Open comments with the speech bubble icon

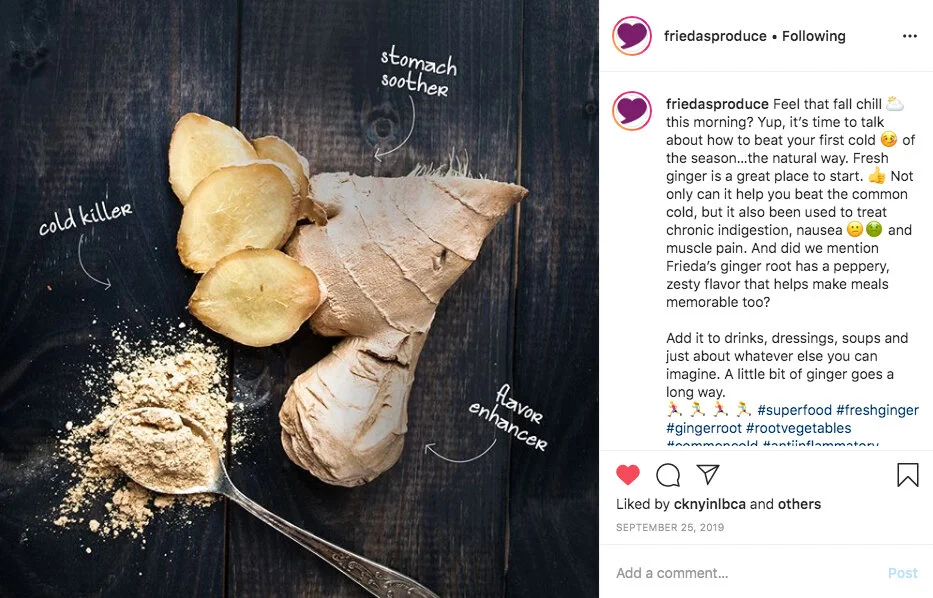click(x=668, y=475)
